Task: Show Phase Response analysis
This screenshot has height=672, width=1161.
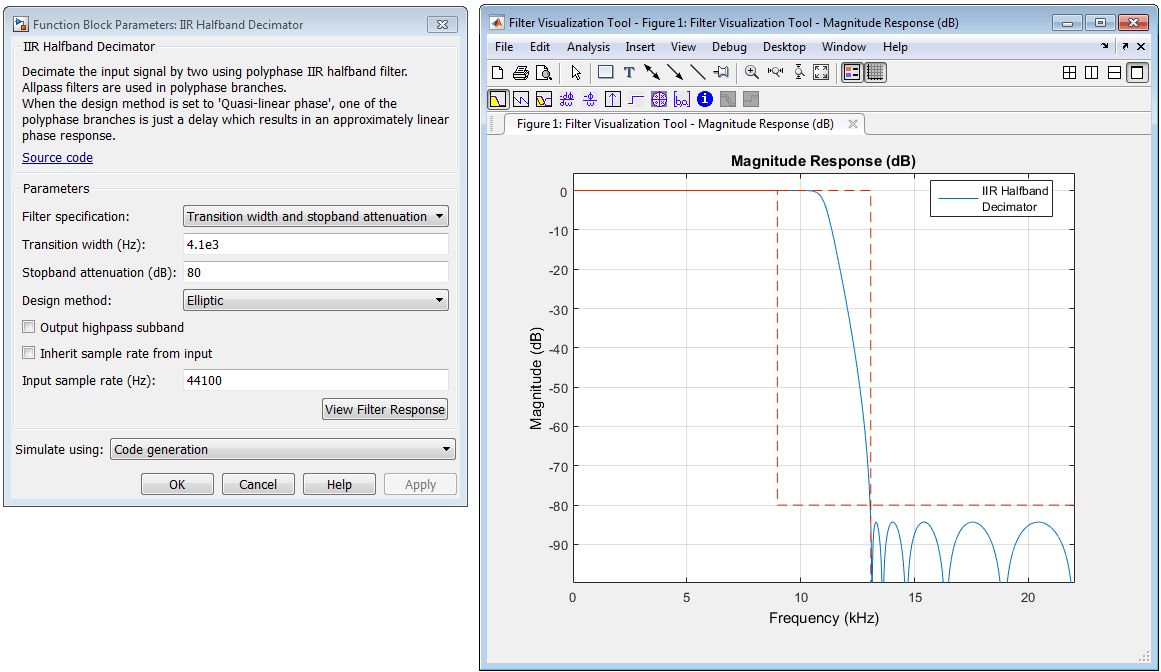Action: pyautogui.click(x=521, y=99)
